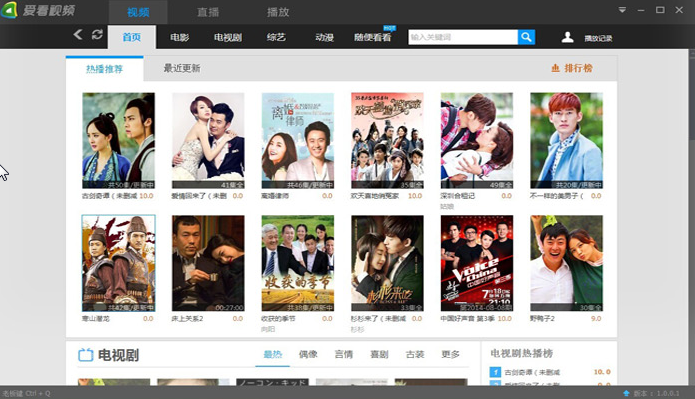Click the 电视剧 section heading
The height and width of the screenshot is (399, 695).
click(118, 355)
